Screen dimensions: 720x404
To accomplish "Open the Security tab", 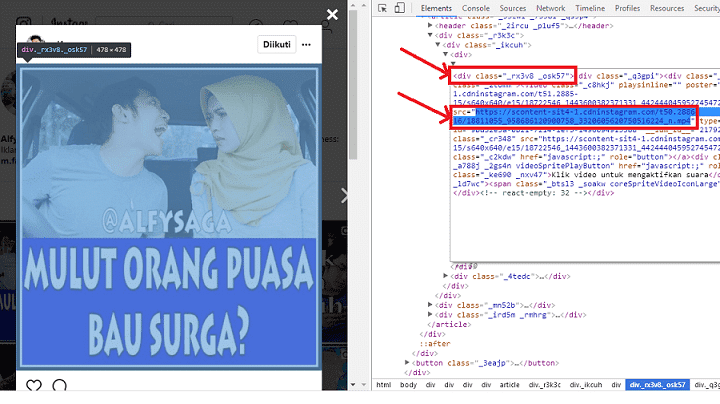I will pyautogui.click(x=707, y=8).
